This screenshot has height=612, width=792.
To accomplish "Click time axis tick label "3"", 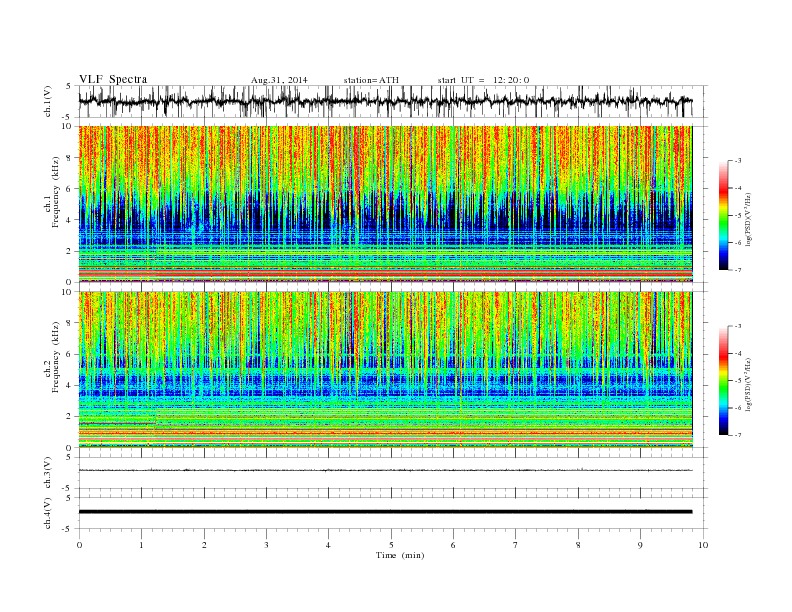I will [x=266, y=545].
